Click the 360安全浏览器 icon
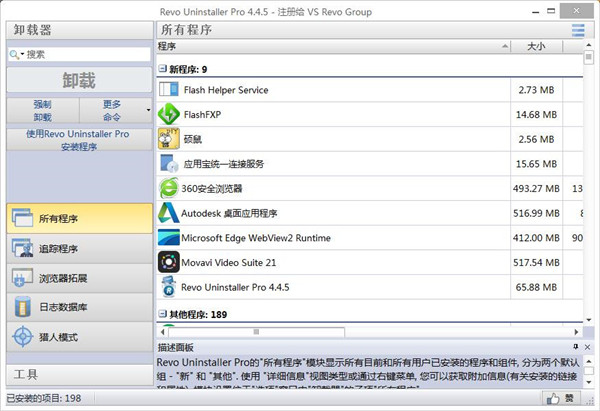This screenshot has width=600, height=411. click(168, 188)
